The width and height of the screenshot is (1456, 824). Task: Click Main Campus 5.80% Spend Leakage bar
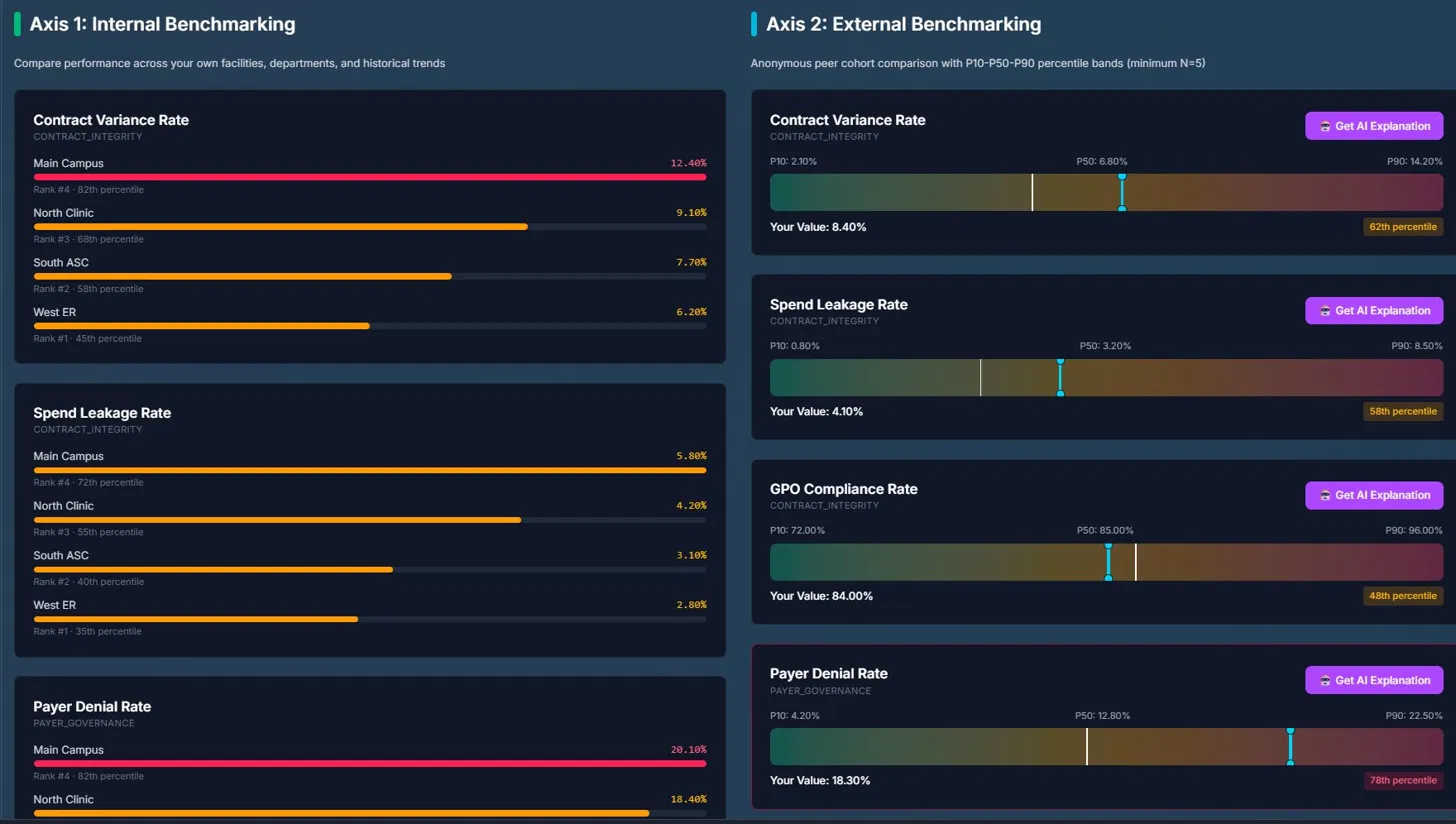click(370, 470)
